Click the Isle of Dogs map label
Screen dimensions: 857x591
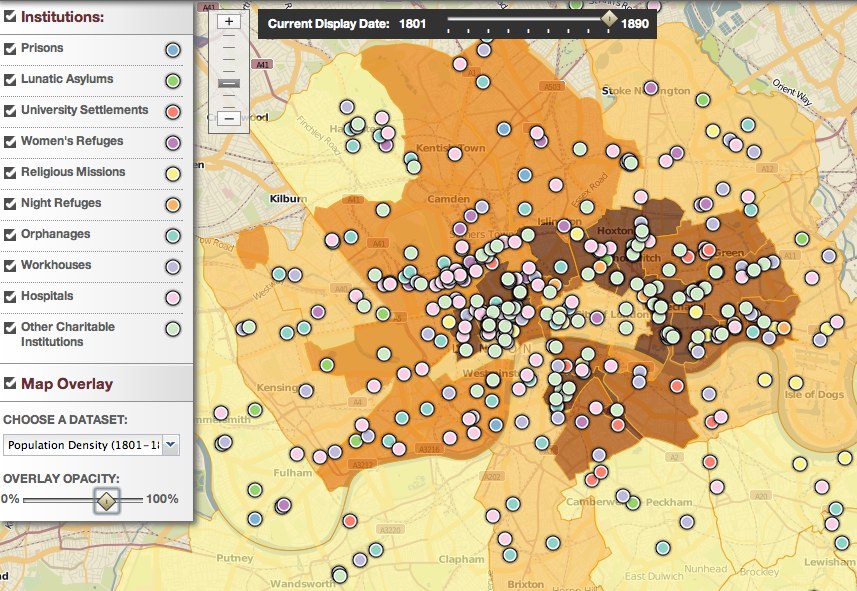pos(814,395)
